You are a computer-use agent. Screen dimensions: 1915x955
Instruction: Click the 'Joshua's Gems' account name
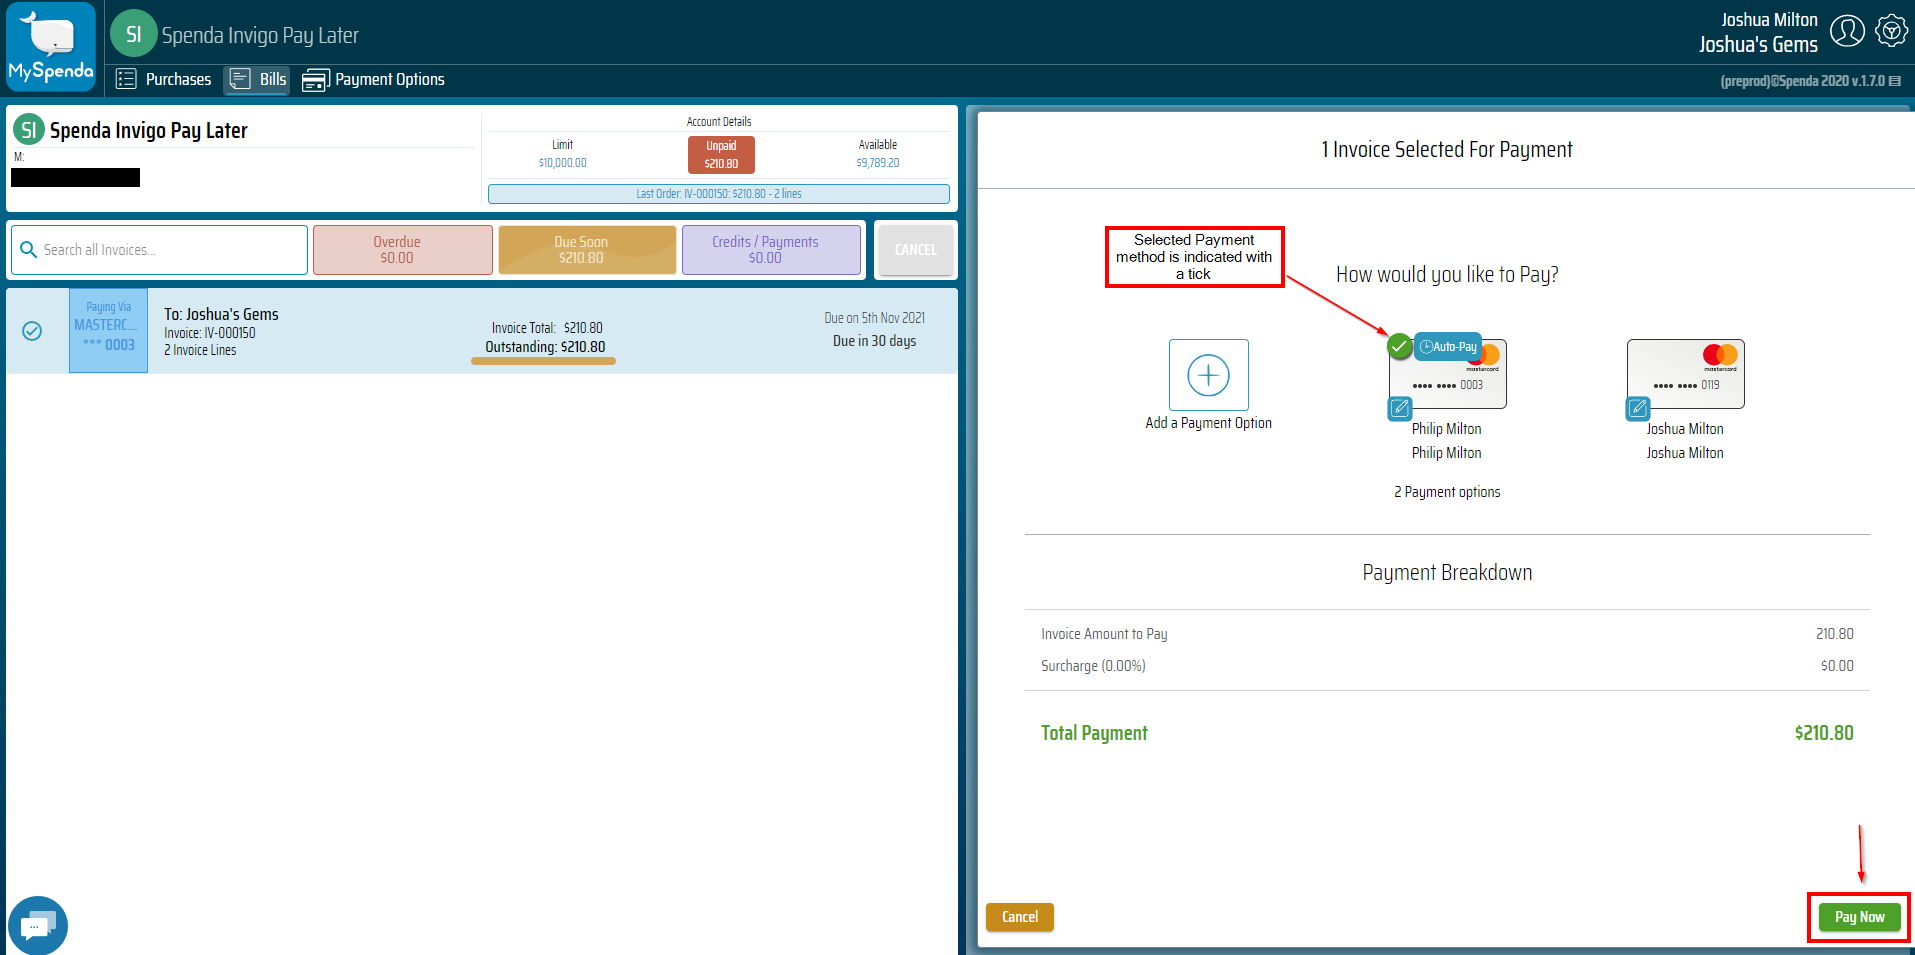pyautogui.click(x=1758, y=45)
